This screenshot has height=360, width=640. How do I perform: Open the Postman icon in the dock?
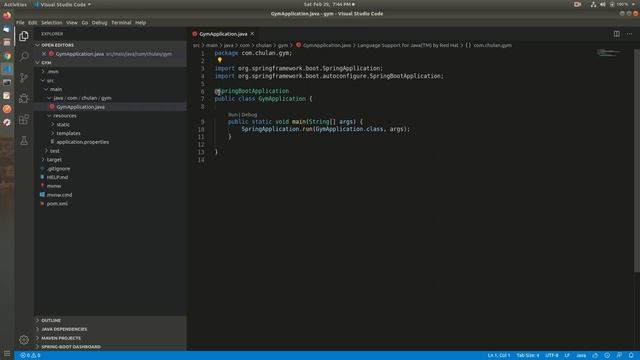[7, 109]
